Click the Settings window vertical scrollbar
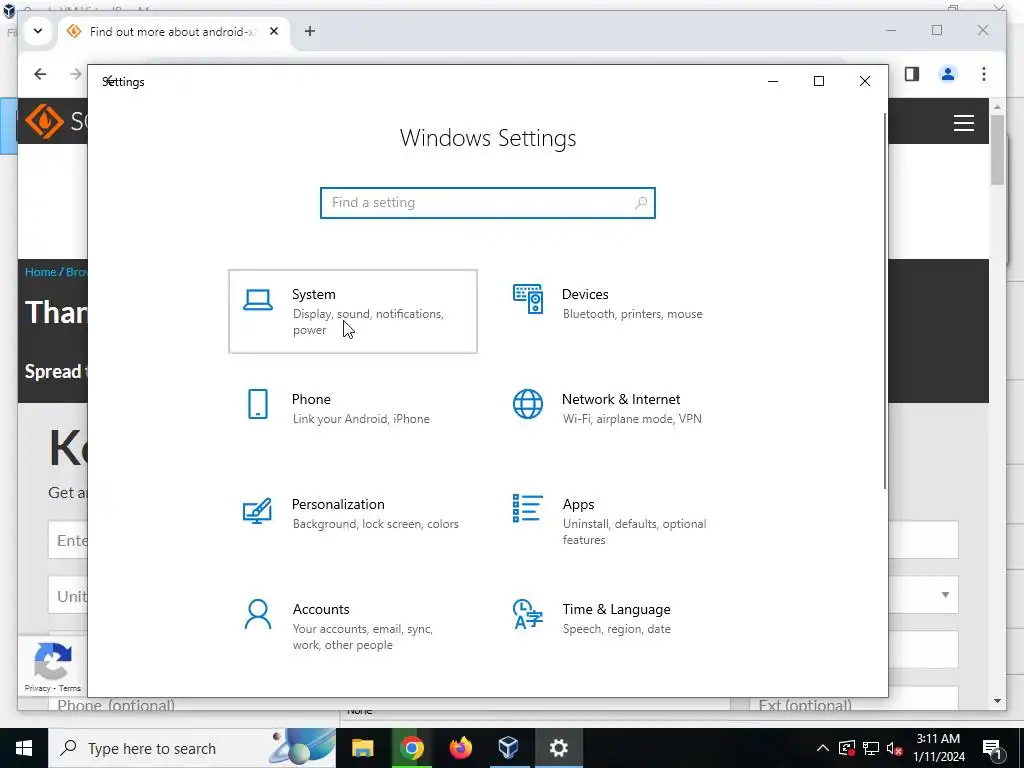 click(885, 300)
